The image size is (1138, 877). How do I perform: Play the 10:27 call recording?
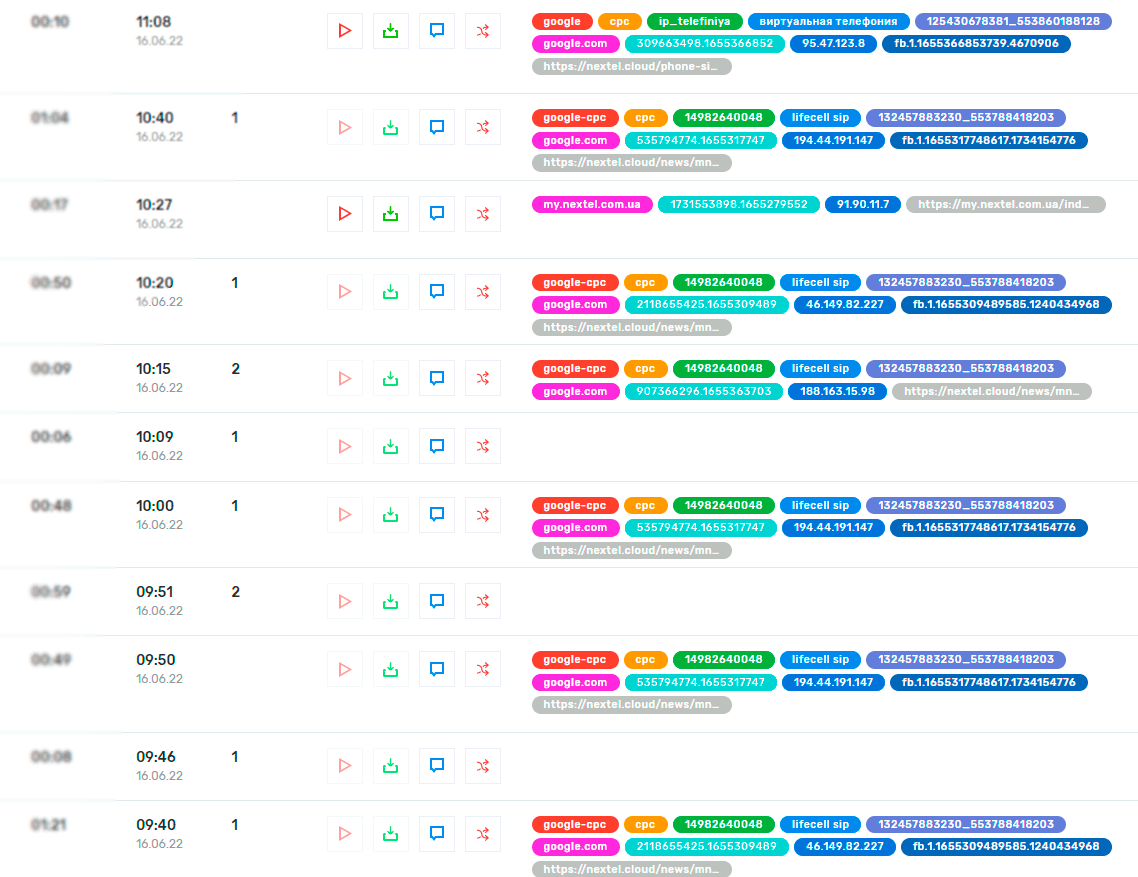(345, 213)
